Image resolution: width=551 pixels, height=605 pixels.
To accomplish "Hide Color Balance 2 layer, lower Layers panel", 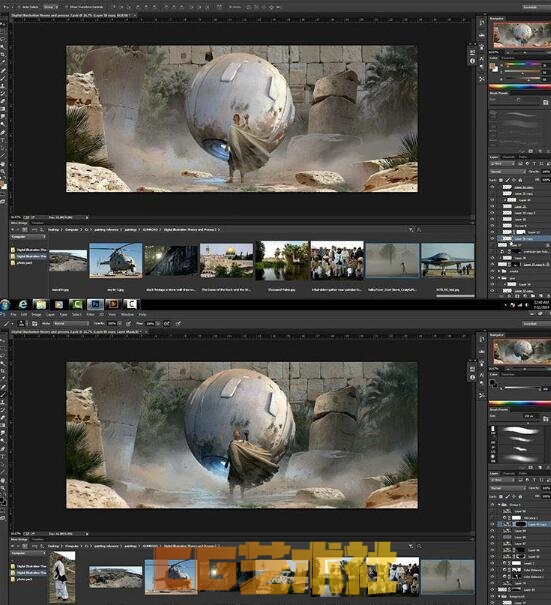I will pyautogui.click(x=492, y=570).
